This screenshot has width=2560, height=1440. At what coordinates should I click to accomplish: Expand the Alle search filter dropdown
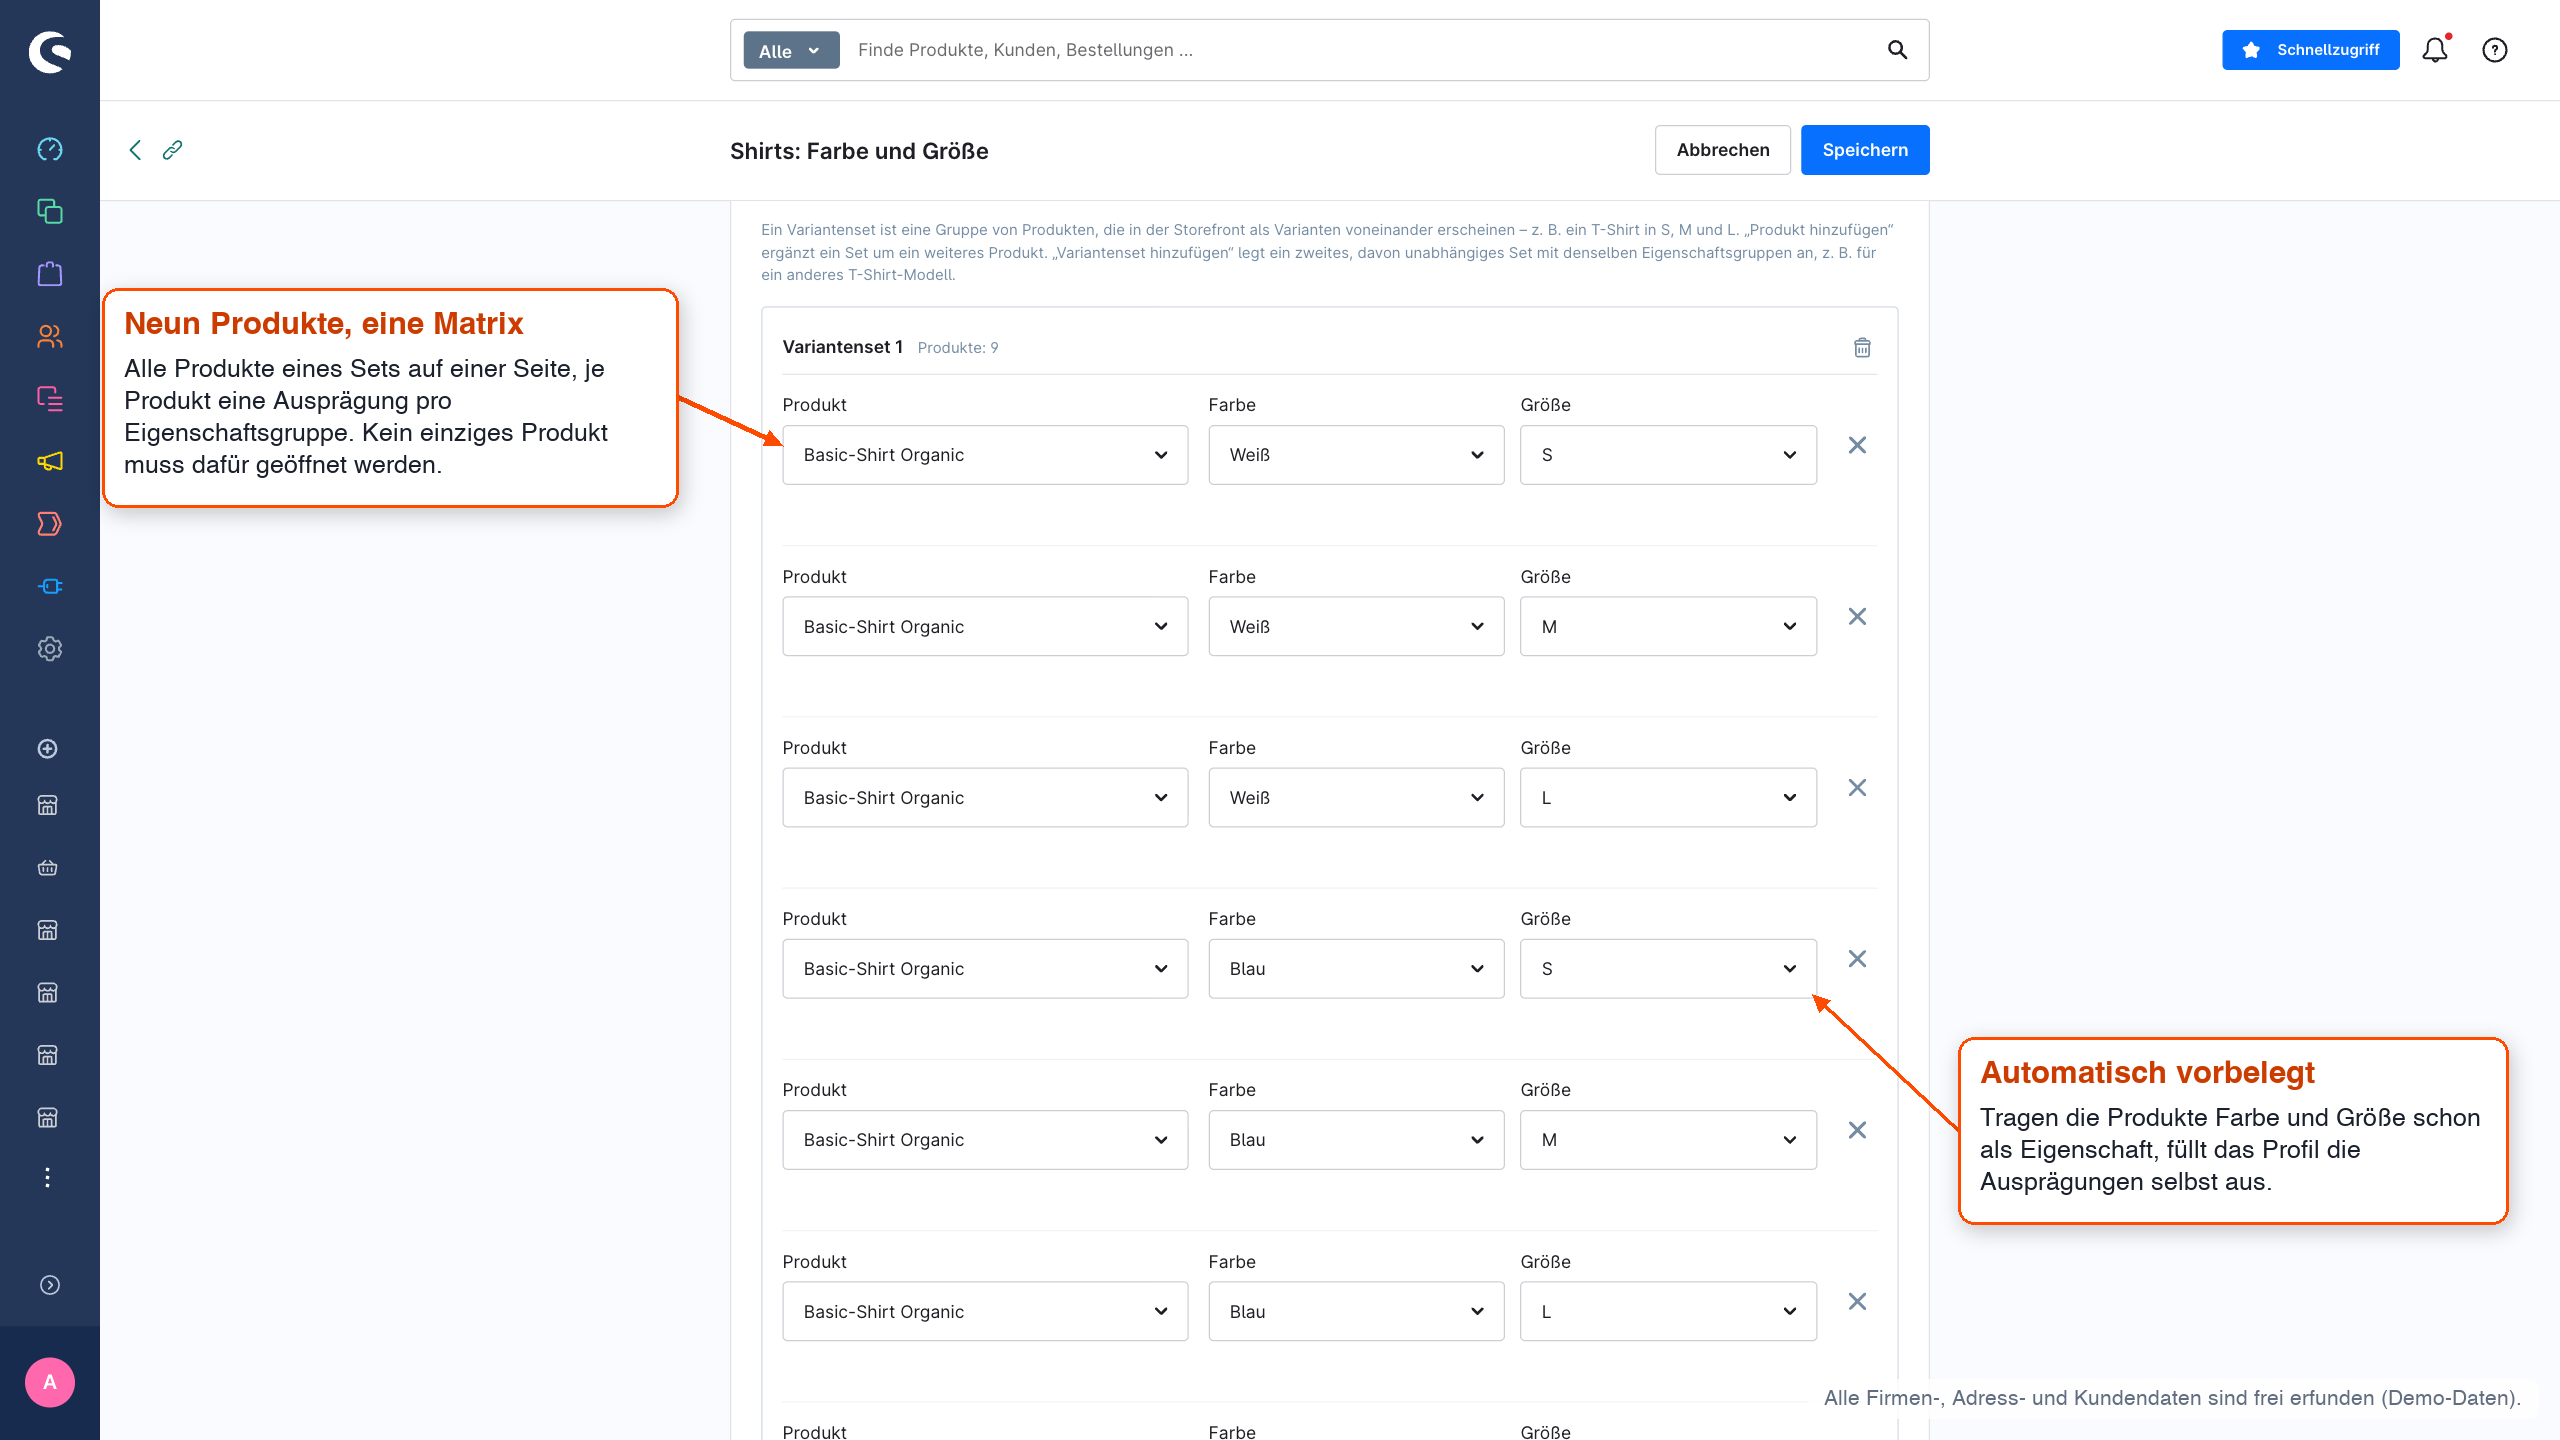click(x=790, y=50)
